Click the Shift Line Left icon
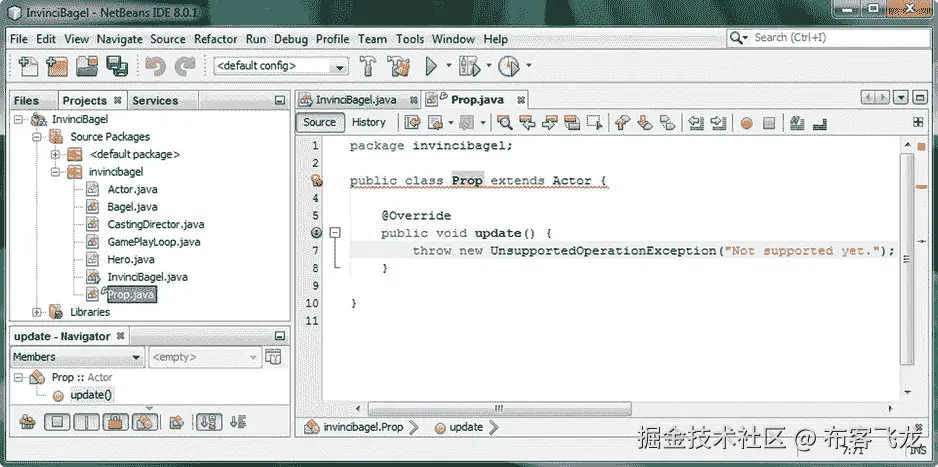 coord(695,123)
